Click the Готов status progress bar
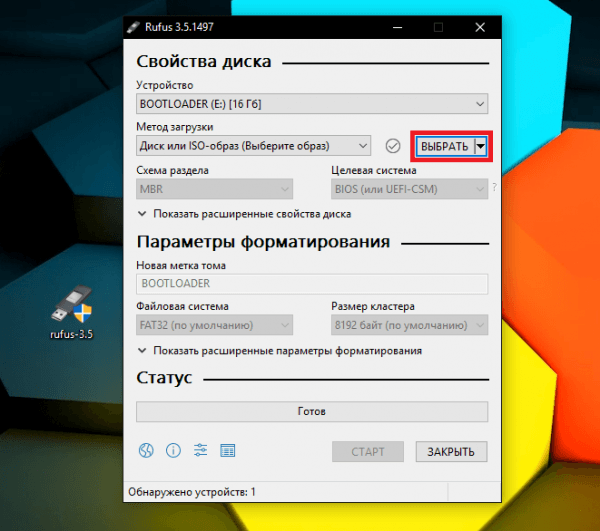600x531 pixels. pyautogui.click(x=312, y=412)
